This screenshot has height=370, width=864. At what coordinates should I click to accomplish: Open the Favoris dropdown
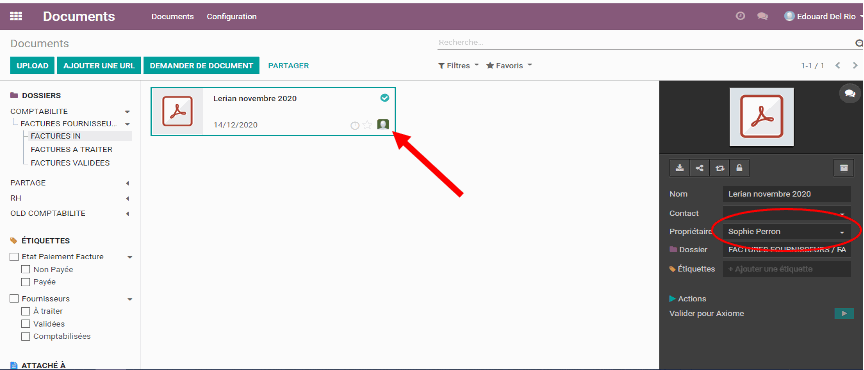pos(509,66)
